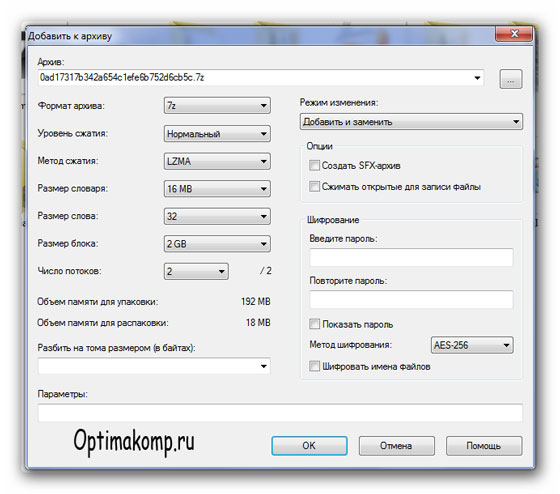Screen dimensions: 560x494
Task: Click the '/ 2' threads count text
Action: click(x=266, y=271)
